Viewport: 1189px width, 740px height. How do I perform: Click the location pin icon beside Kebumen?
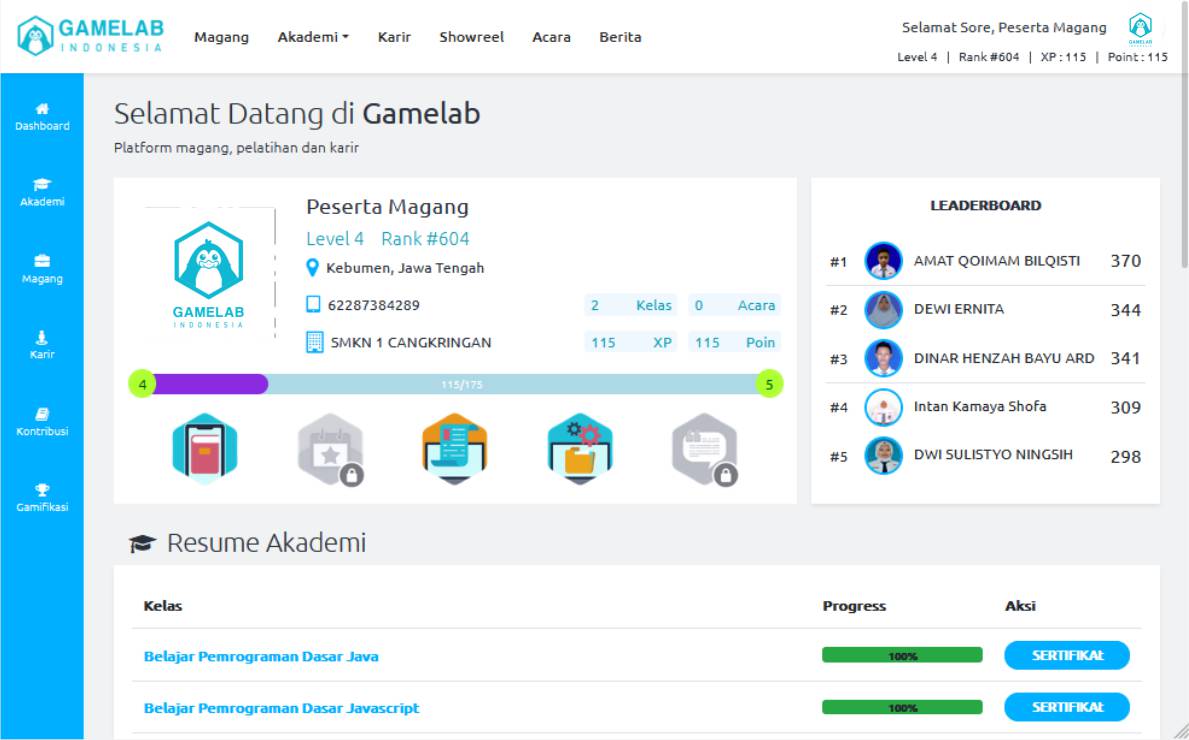[312, 268]
